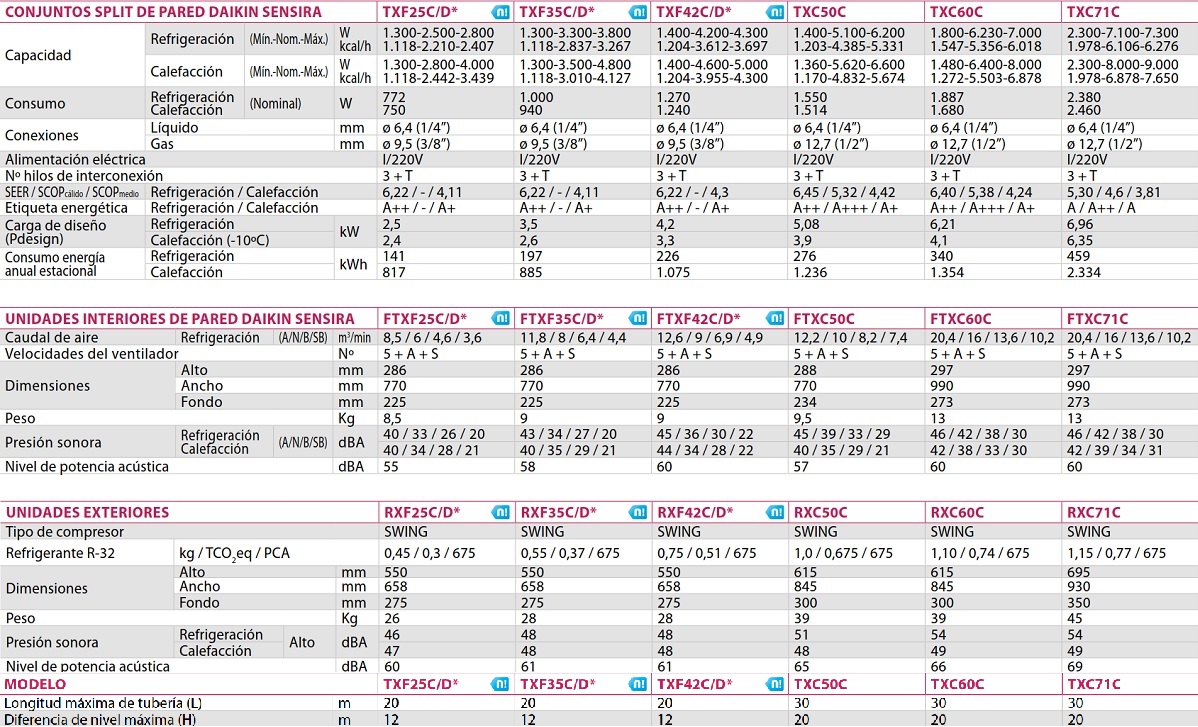Viewport: 1198px width, 727px height.
Task: Click the RXC71C column header
Action: pyautogui.click(x=1094, y=512)
